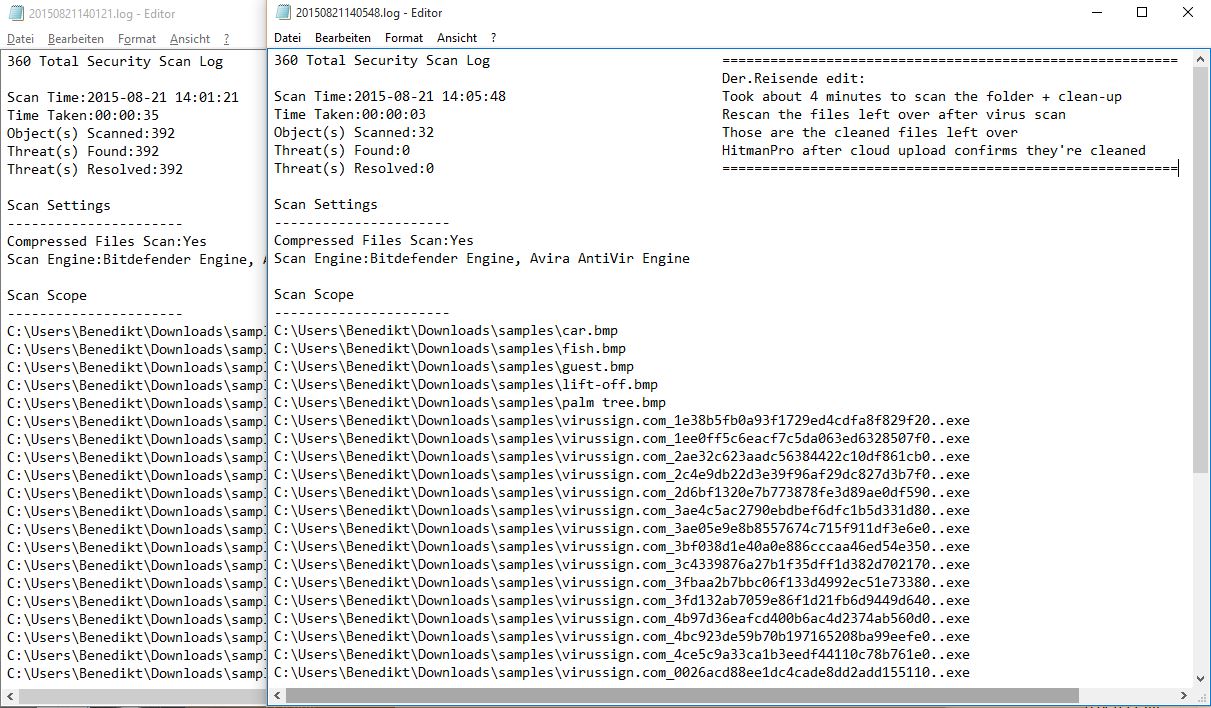The width and height of the screenshot is (1211, 708).
Task: Open the ? help menu in the 20150821140121.log window
Action: click(x=226, y=39)
